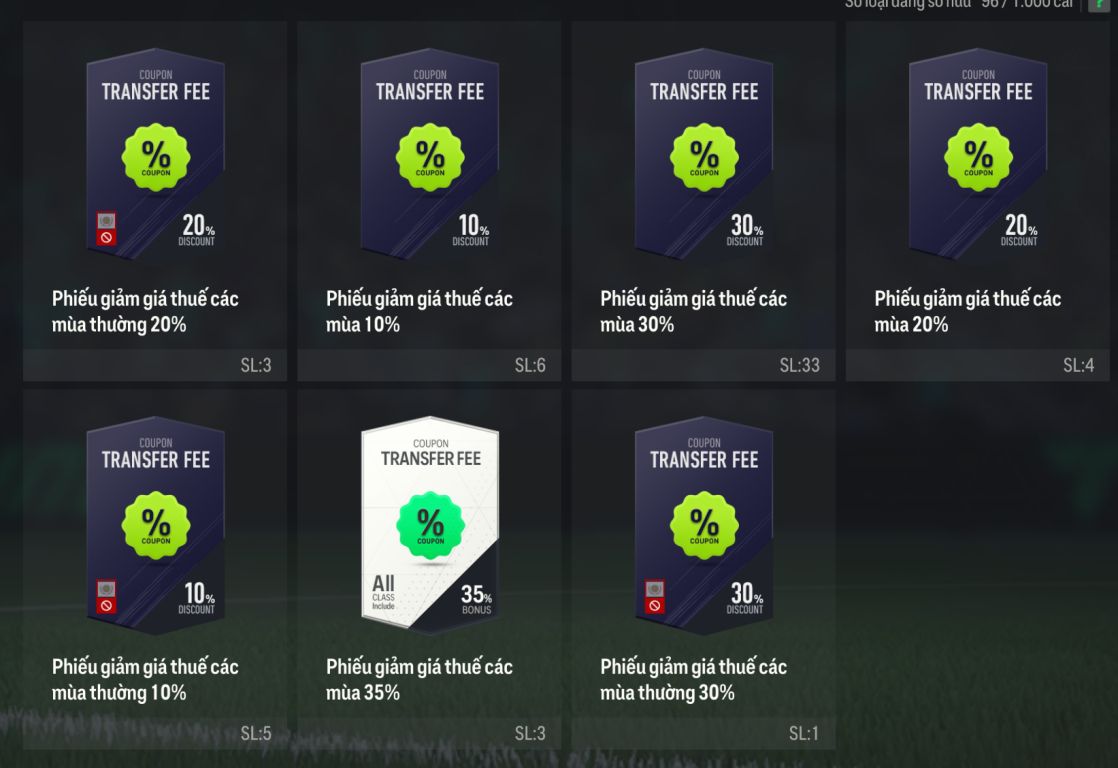Click the white All Class 35% bonus coupon
Image resolution: width=1118 pixels, height=768 pixels.
(429, 569)
